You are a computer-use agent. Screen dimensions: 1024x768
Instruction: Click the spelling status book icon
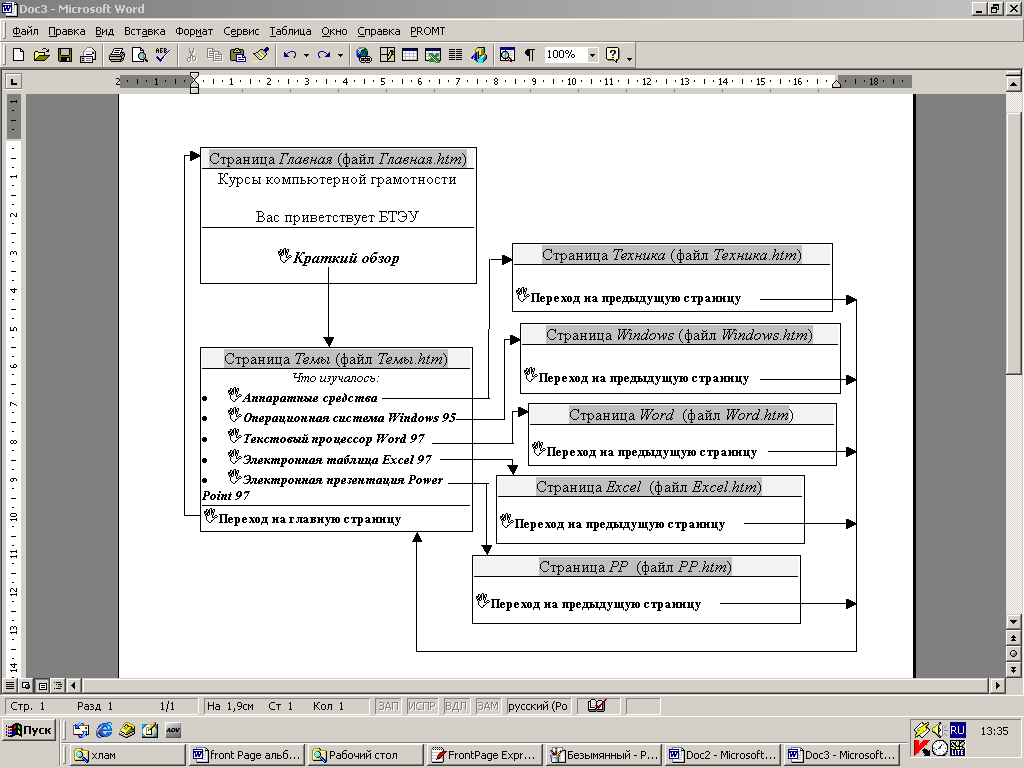click(x=597, y=706)
